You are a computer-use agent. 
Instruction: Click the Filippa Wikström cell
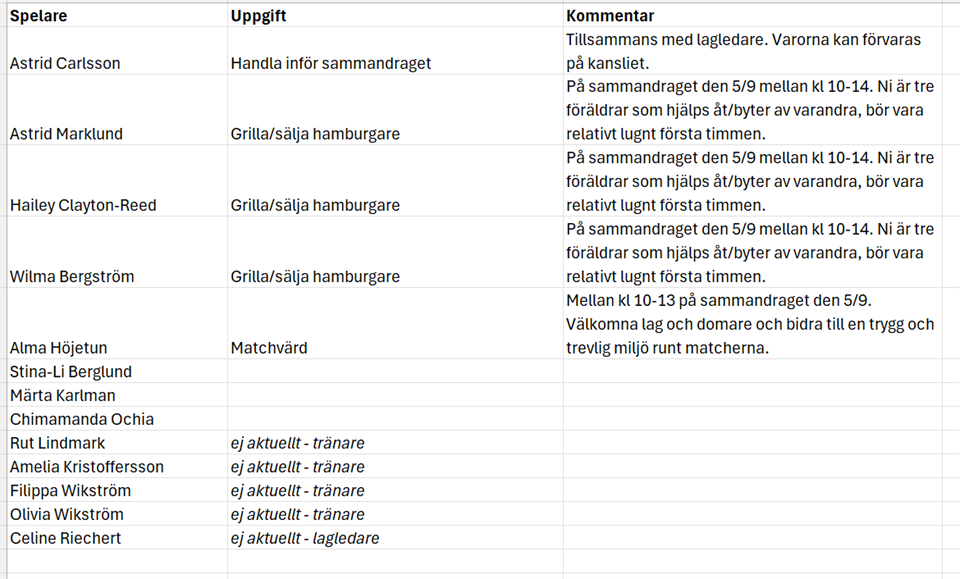(117, 490)
